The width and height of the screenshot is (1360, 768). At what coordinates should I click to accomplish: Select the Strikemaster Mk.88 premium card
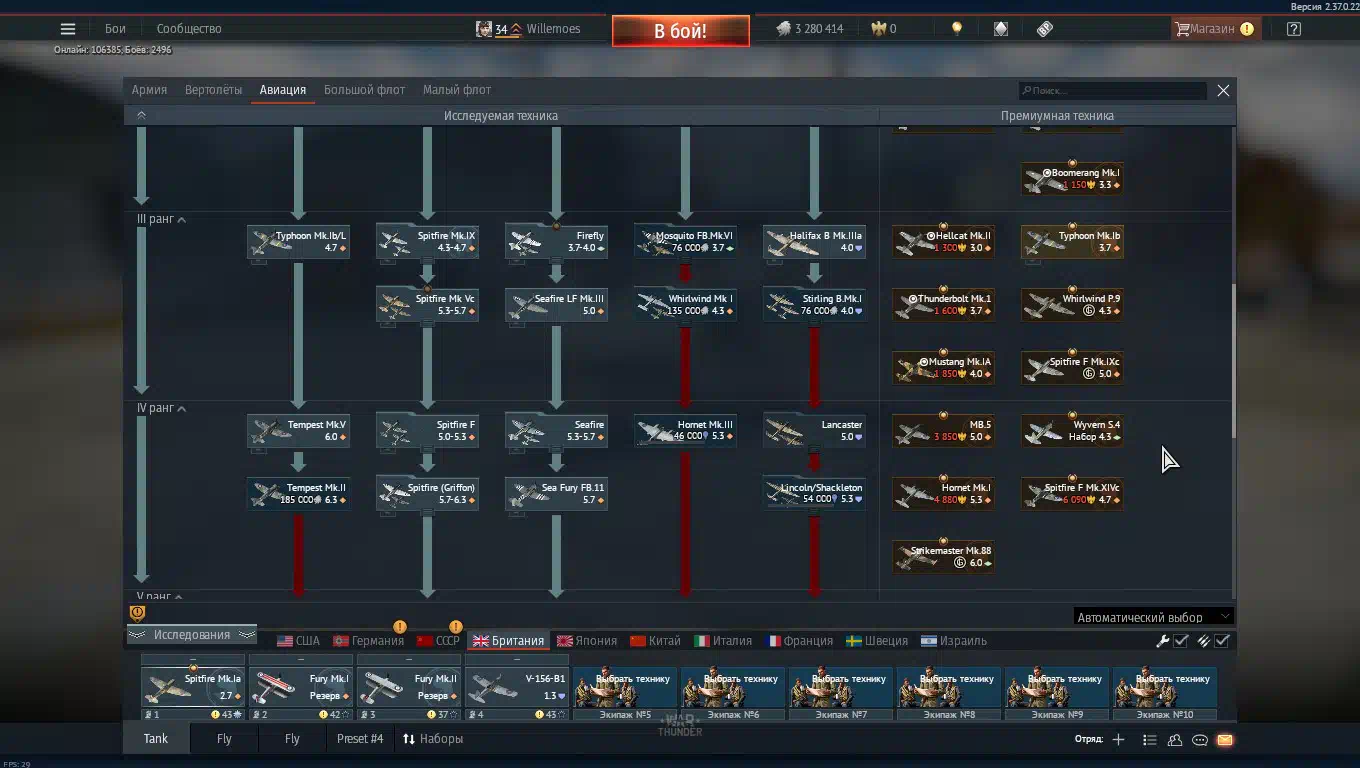click(944, 557)
